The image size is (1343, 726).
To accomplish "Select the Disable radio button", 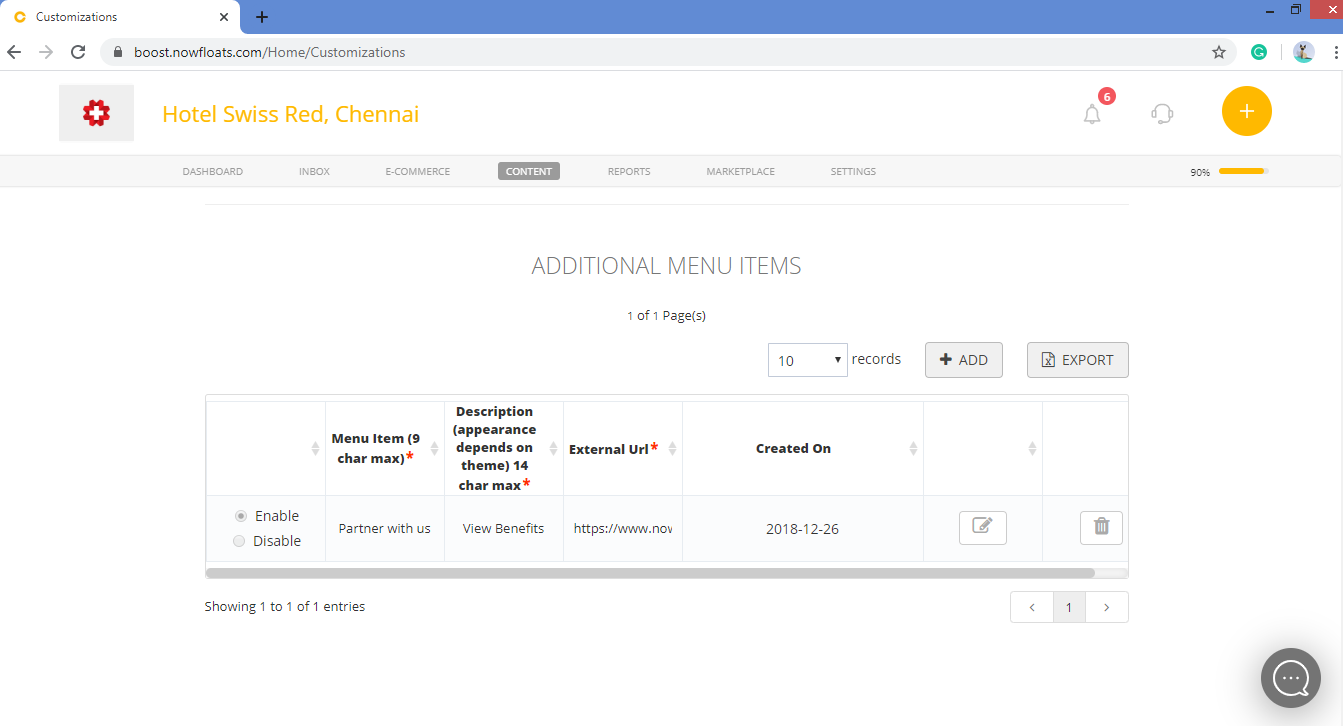I will [x=239, y=540].
